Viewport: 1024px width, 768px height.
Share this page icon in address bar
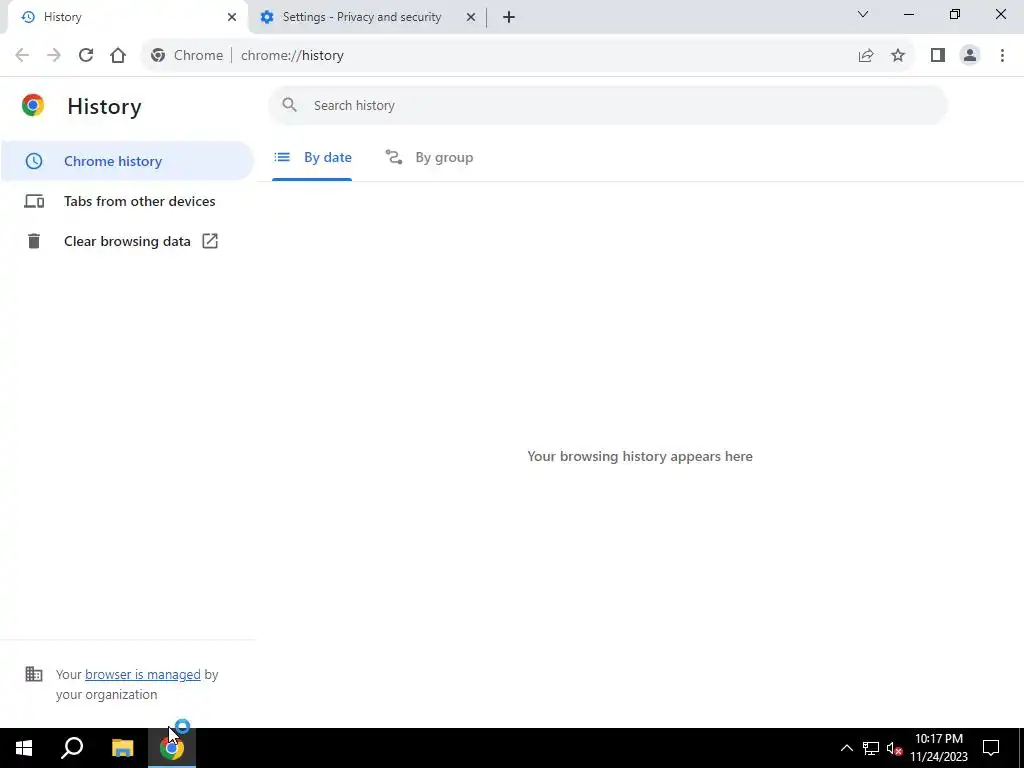(866, 56)
